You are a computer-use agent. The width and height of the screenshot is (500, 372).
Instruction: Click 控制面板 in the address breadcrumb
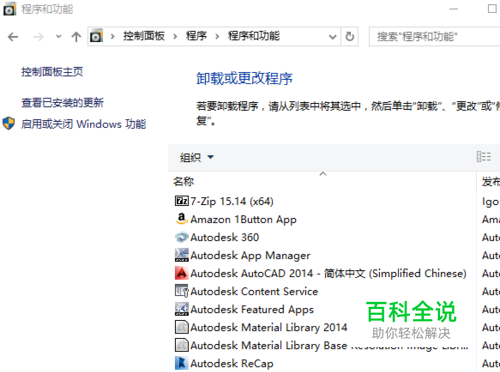click(144, 36)
